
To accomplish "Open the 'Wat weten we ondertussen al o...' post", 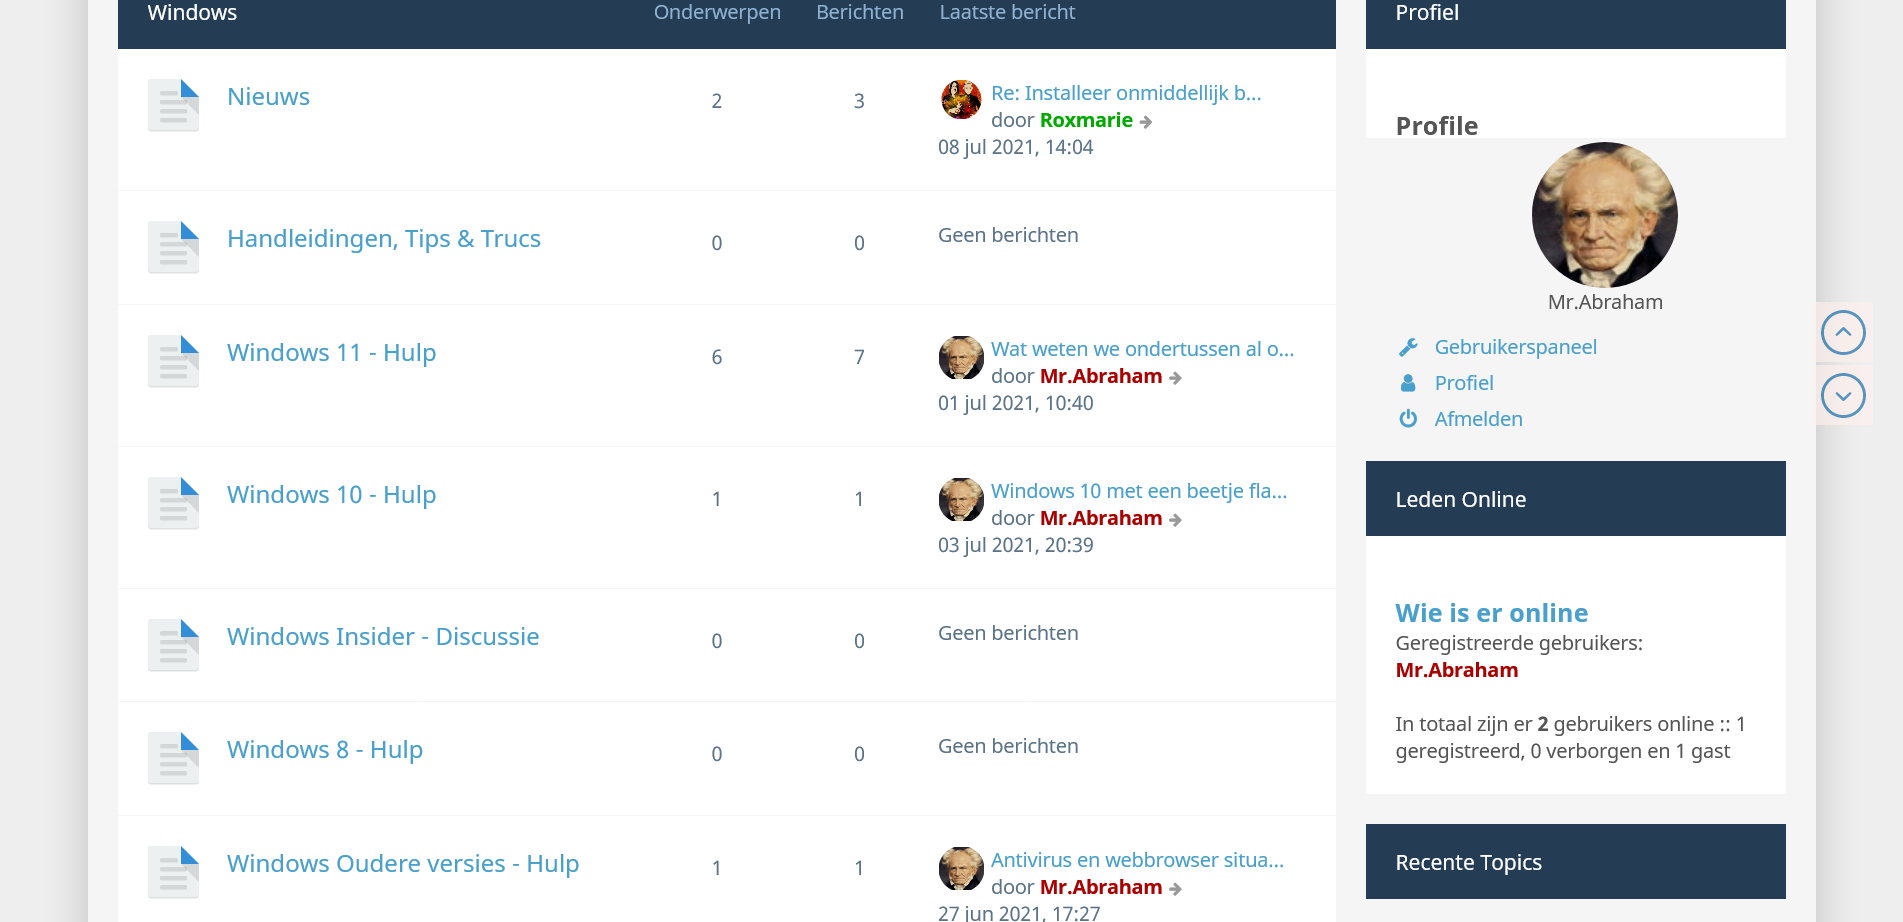I will click(x=1142, y=349).
